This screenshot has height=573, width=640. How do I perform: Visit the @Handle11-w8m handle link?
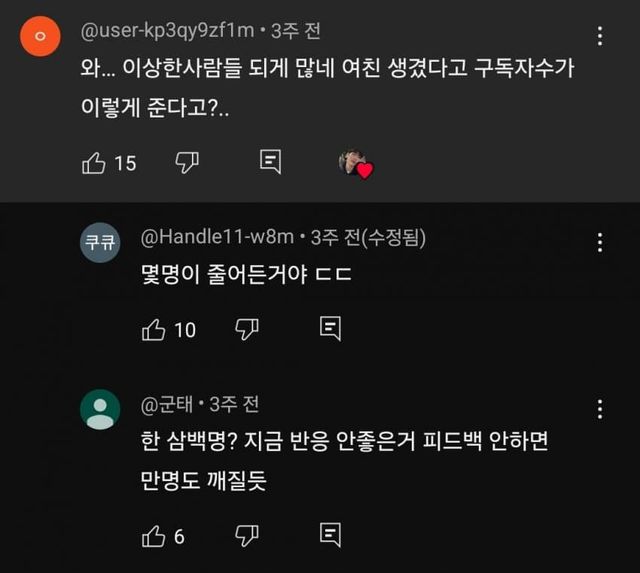point(217,237)
